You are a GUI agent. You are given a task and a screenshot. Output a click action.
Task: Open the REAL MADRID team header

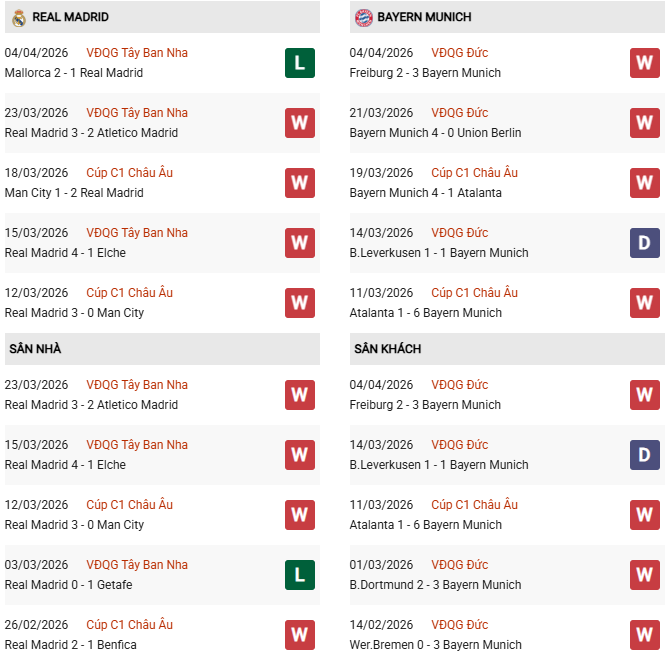[70, 17]
